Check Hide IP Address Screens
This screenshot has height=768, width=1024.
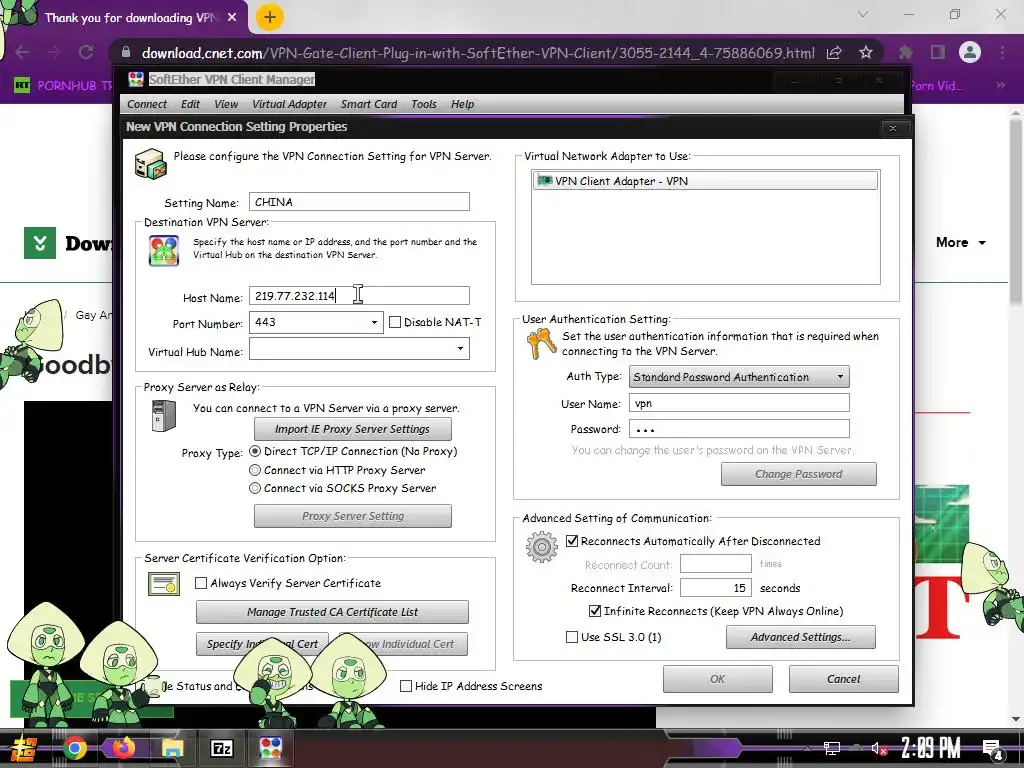coord(406,686)
